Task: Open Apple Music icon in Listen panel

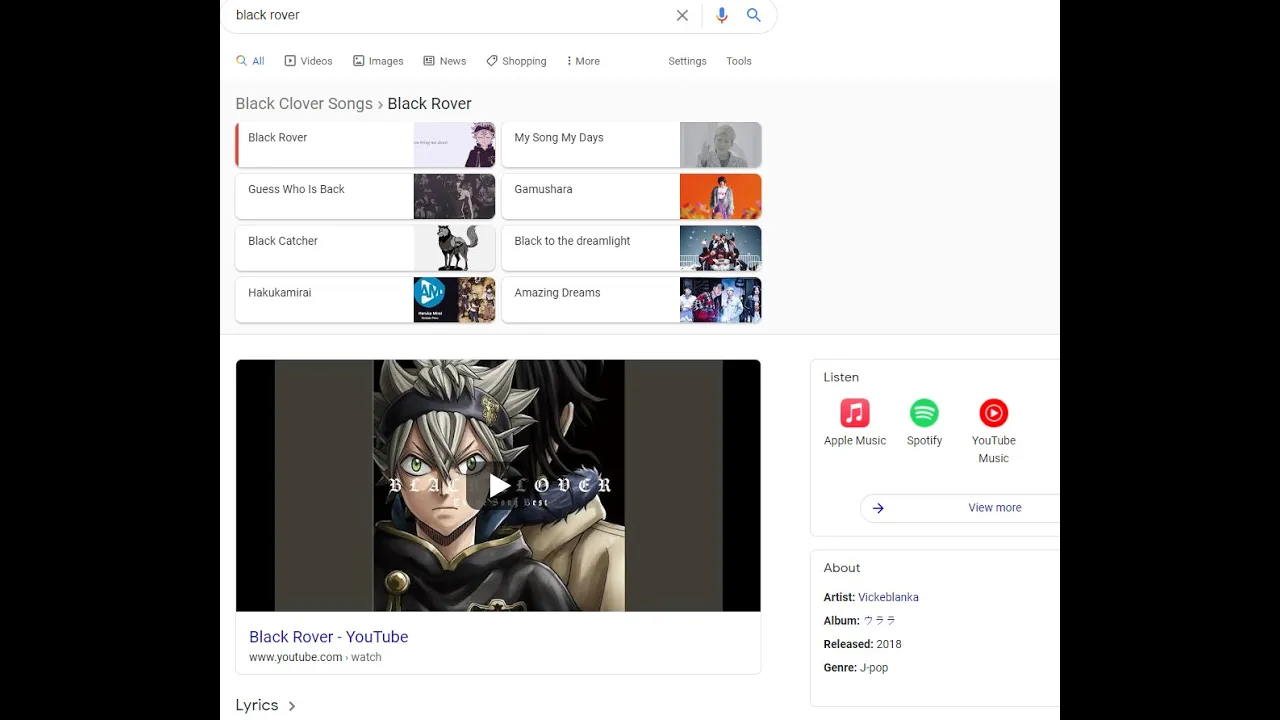Action: pyautogui.click(x=855, y=413)
